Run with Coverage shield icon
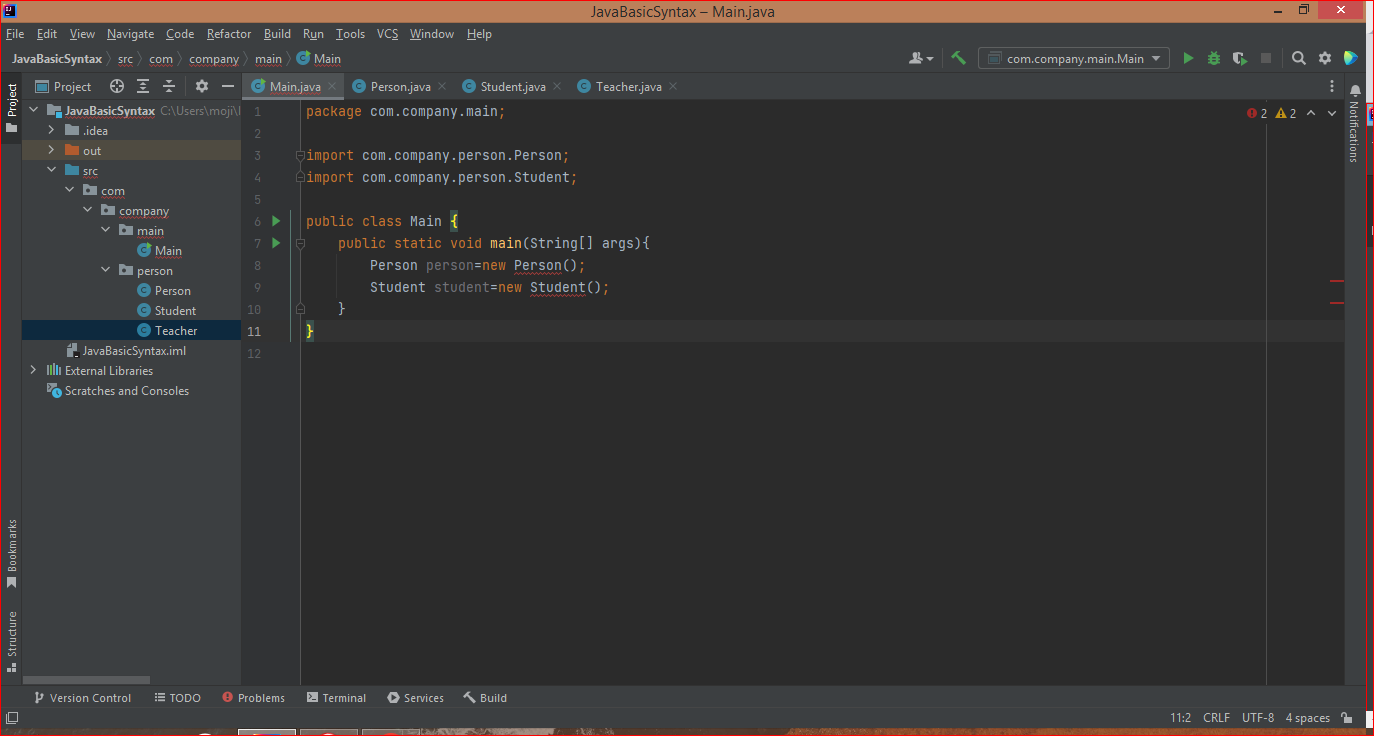The height and width of the screenshot is (736, 1374). coord(1240,58)
